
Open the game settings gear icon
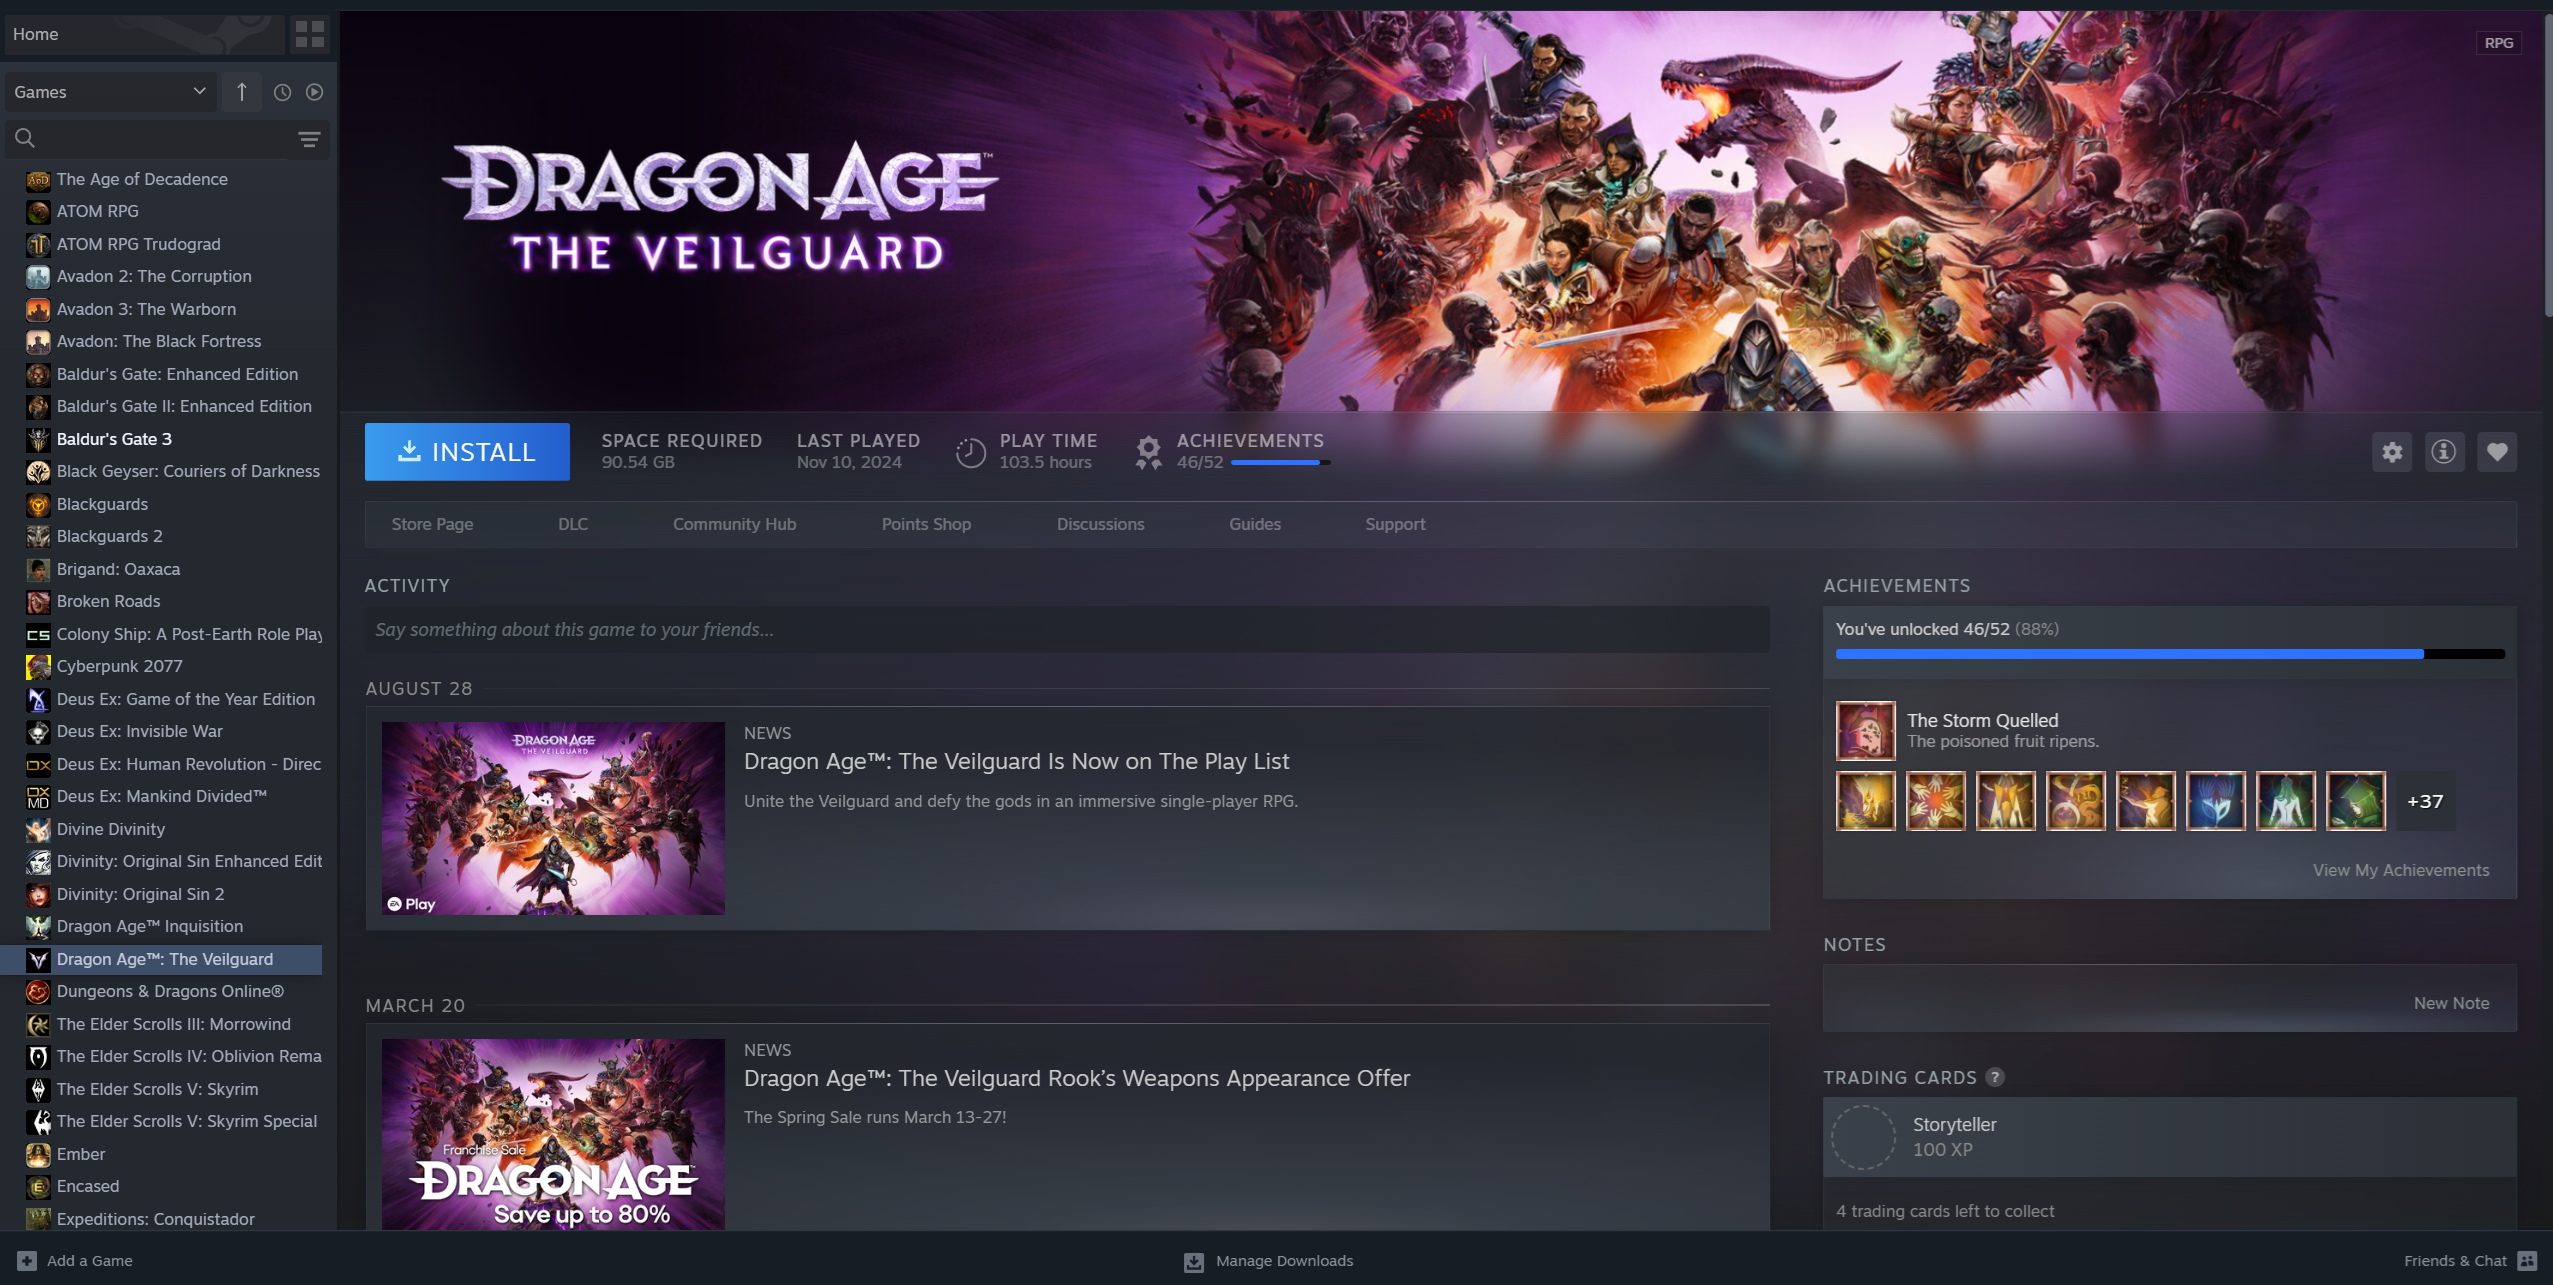tap(2392, 452)
